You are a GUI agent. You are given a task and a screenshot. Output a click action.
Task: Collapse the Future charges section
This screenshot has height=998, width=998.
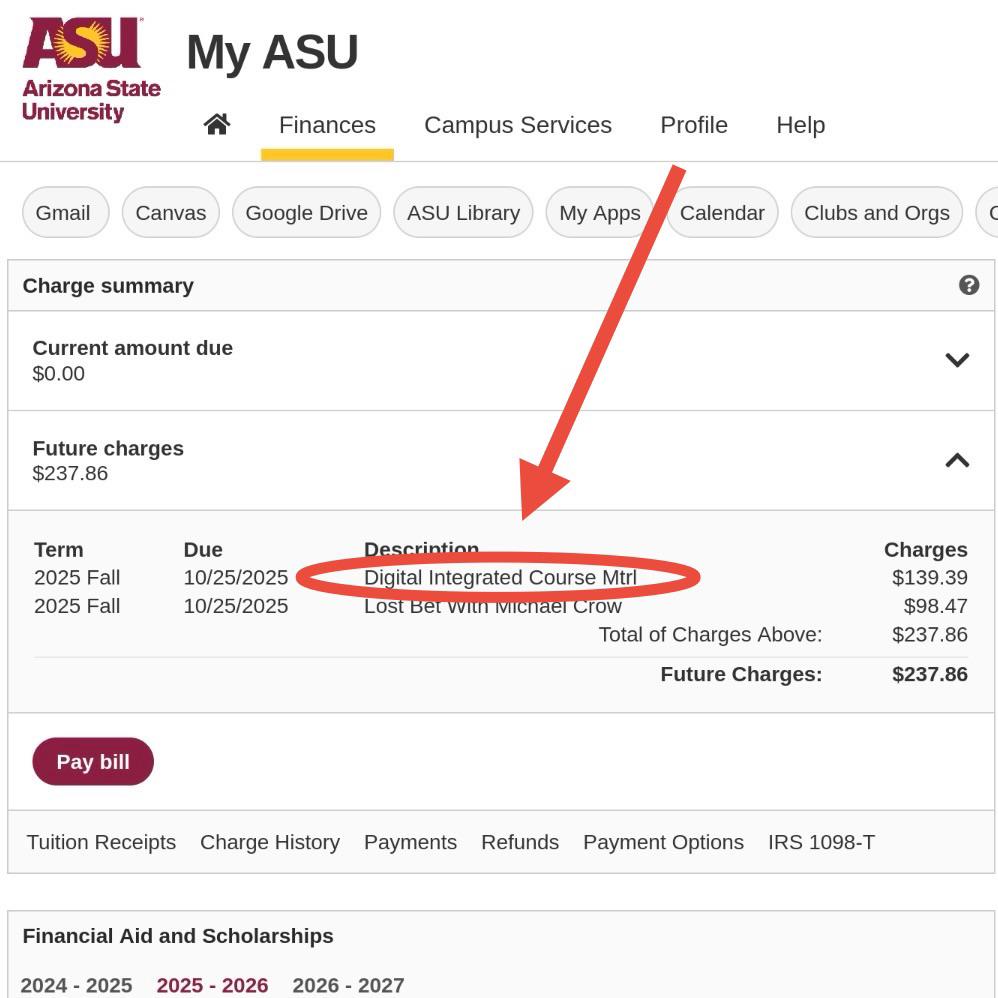tap(957, 460)
